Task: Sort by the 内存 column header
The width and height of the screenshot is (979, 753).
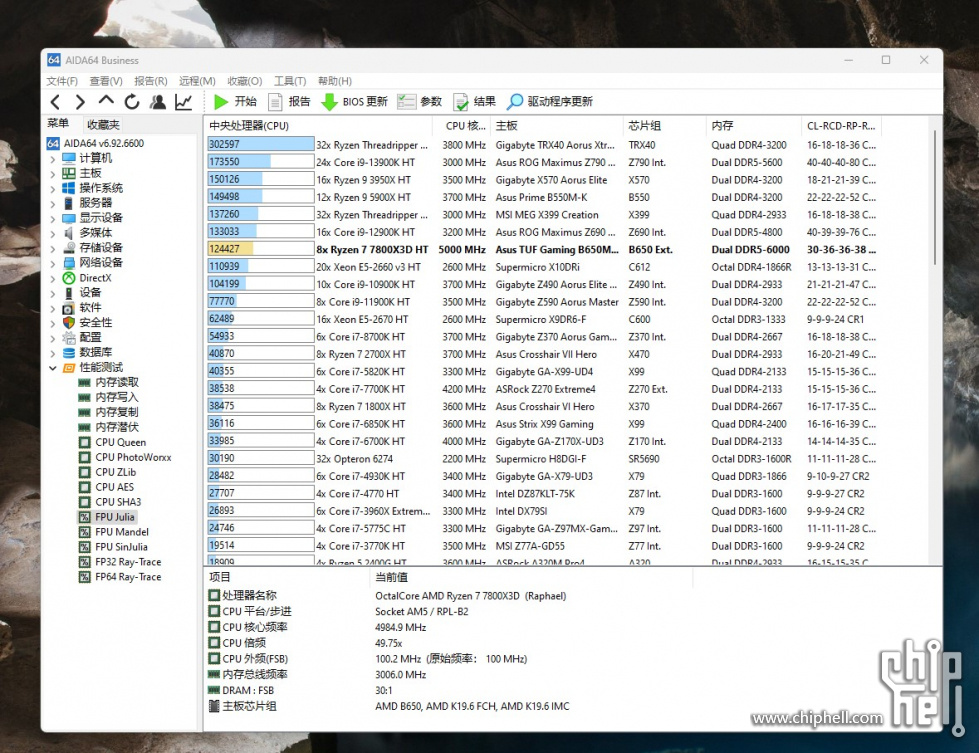Action: [753, 126]
